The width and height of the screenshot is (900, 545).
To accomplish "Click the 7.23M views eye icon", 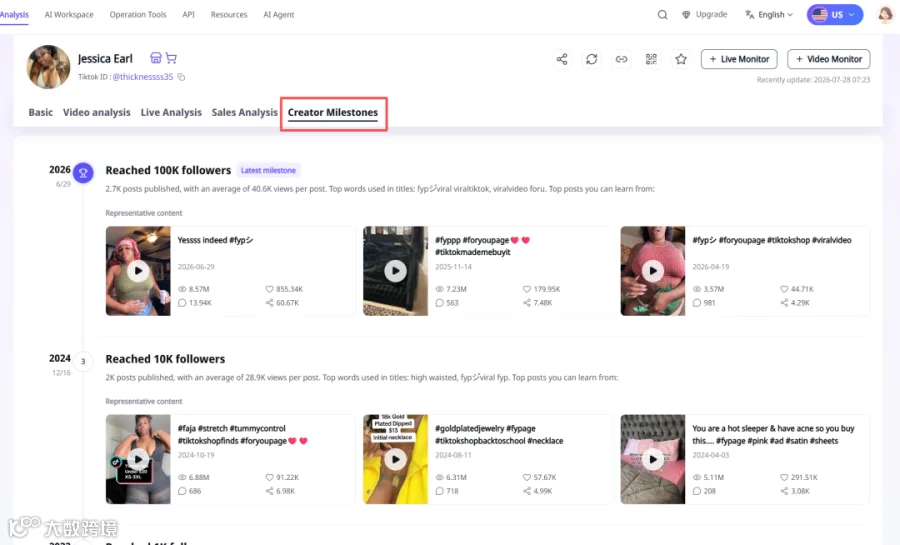I will pyautogui.click(x=440, y=289).
